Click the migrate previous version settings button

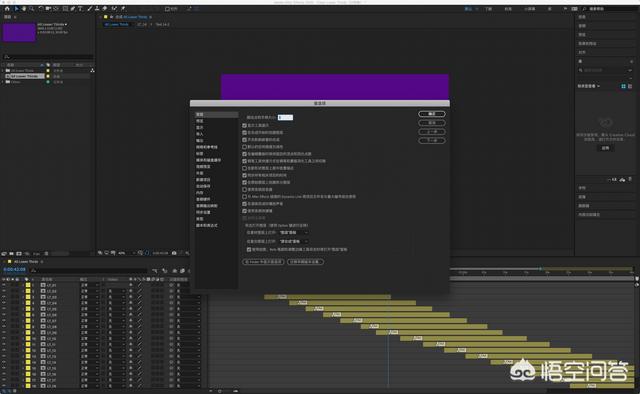coord(305,262)
